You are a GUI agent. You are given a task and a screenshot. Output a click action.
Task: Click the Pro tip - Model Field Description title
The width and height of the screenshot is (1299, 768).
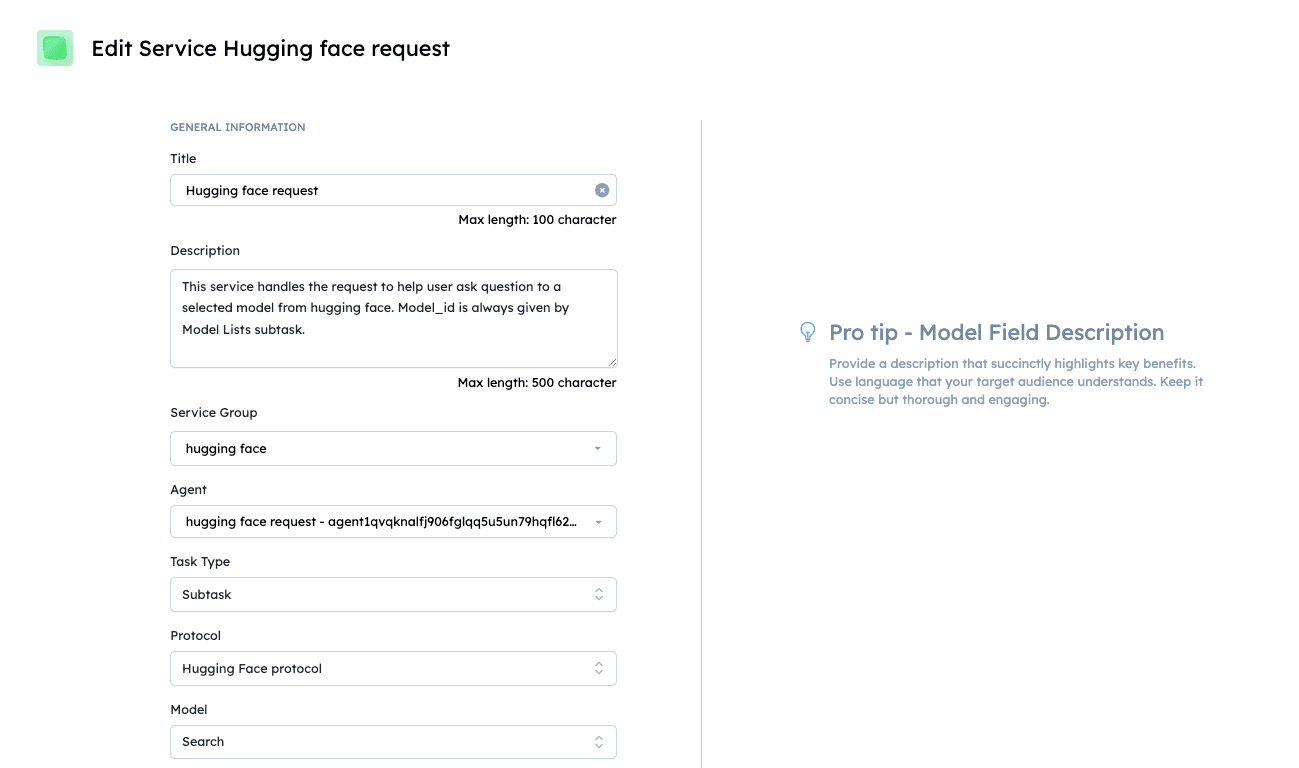[997, 333]
